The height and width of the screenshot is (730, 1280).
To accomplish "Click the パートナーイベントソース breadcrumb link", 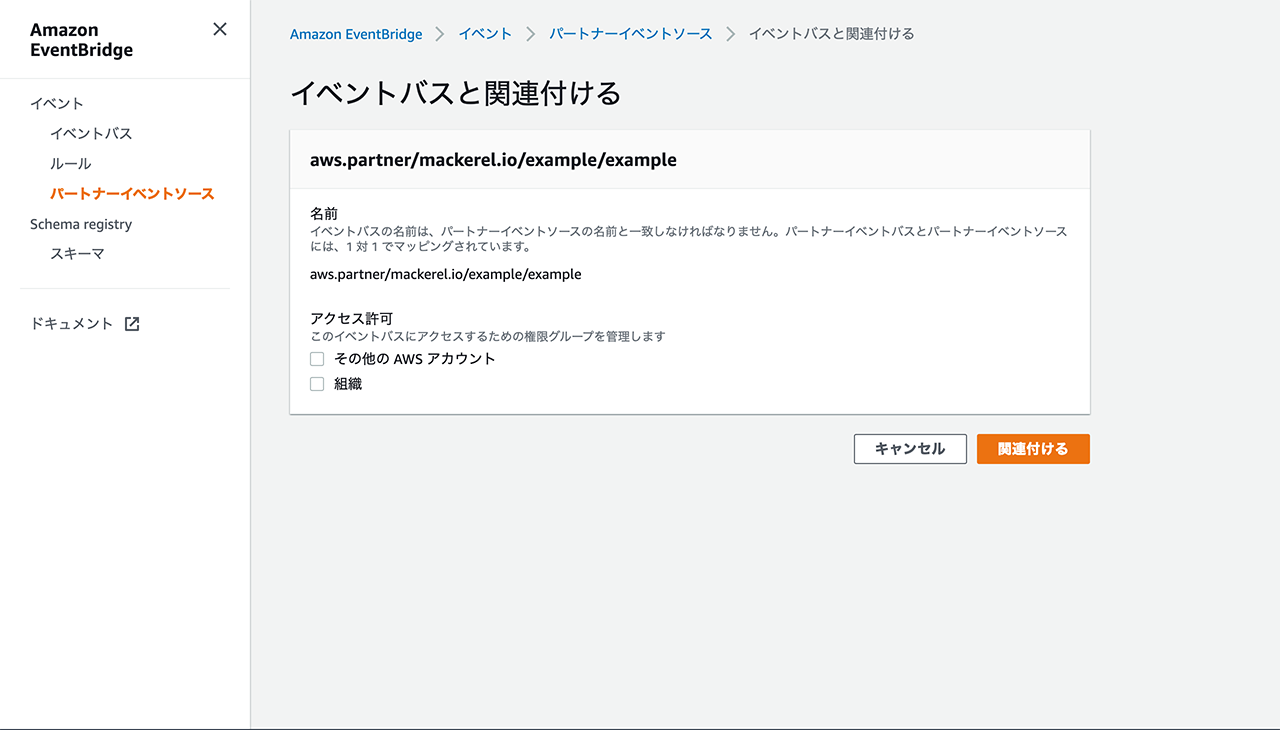I will tap(631, 34).
